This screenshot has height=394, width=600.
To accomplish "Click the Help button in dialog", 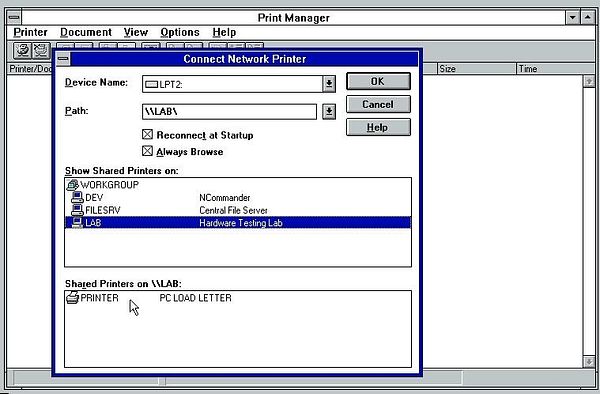I will tap(378, 127).
